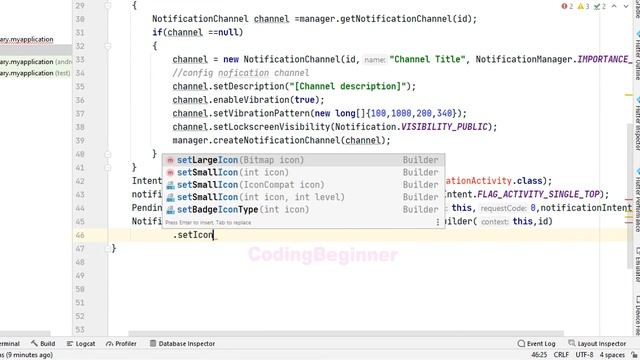Screen dimensions: 640x360
Task: Click the "Channel Title" string literal
Action: tap(427, 60)
